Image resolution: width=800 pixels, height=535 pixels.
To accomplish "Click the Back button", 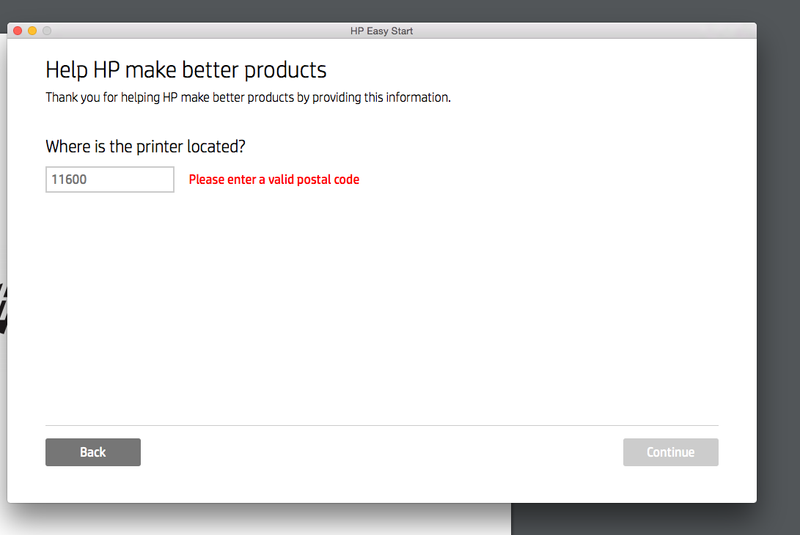I will tap(93, 452).
